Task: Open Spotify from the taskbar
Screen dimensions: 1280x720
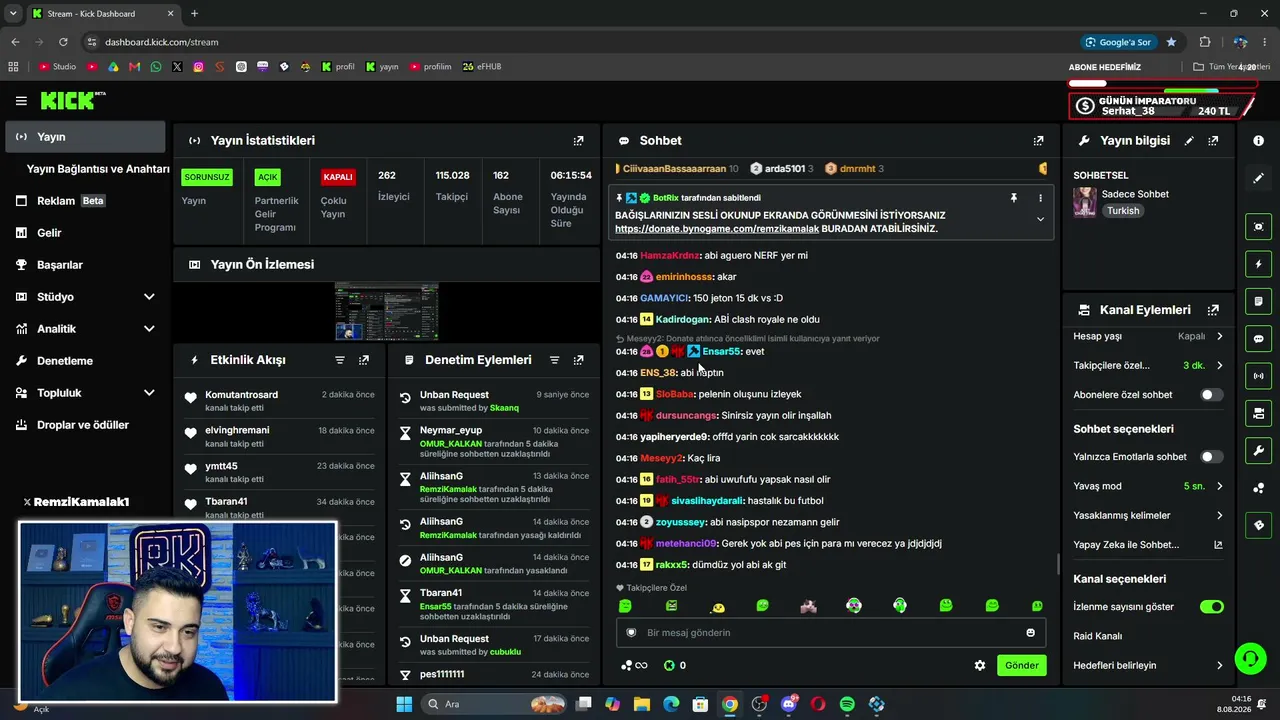Action: pyautogui.click(x=847, y=704)
